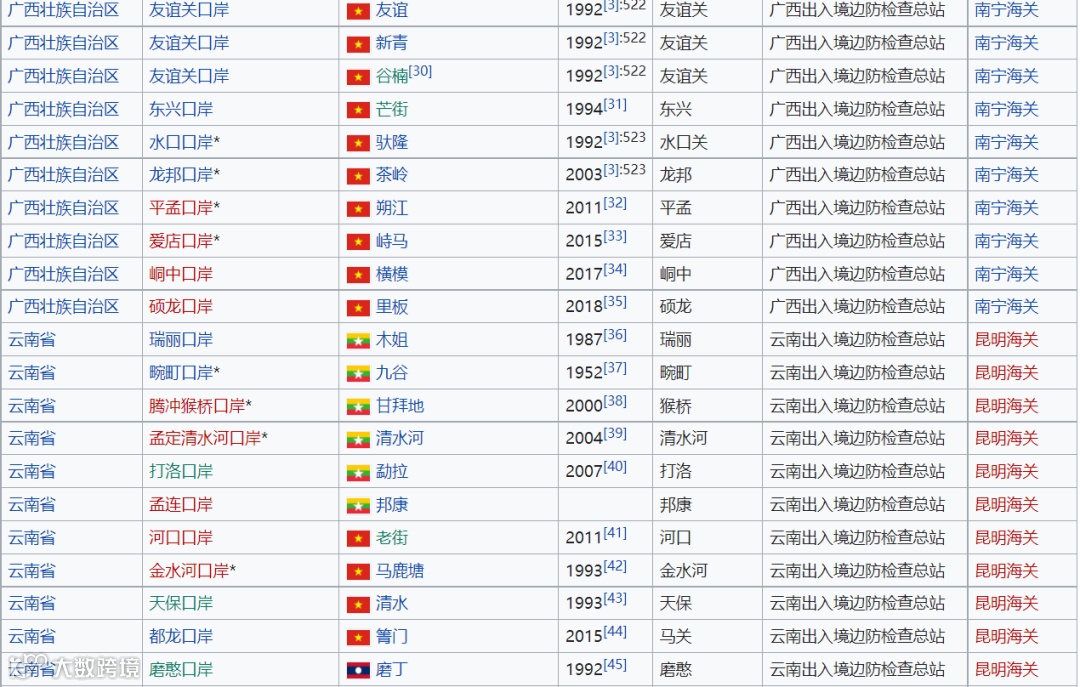Screen dimensions: 1080x687
Task: Click the Vietnam flag icon beside 芒街
Action: click(357, 109)
